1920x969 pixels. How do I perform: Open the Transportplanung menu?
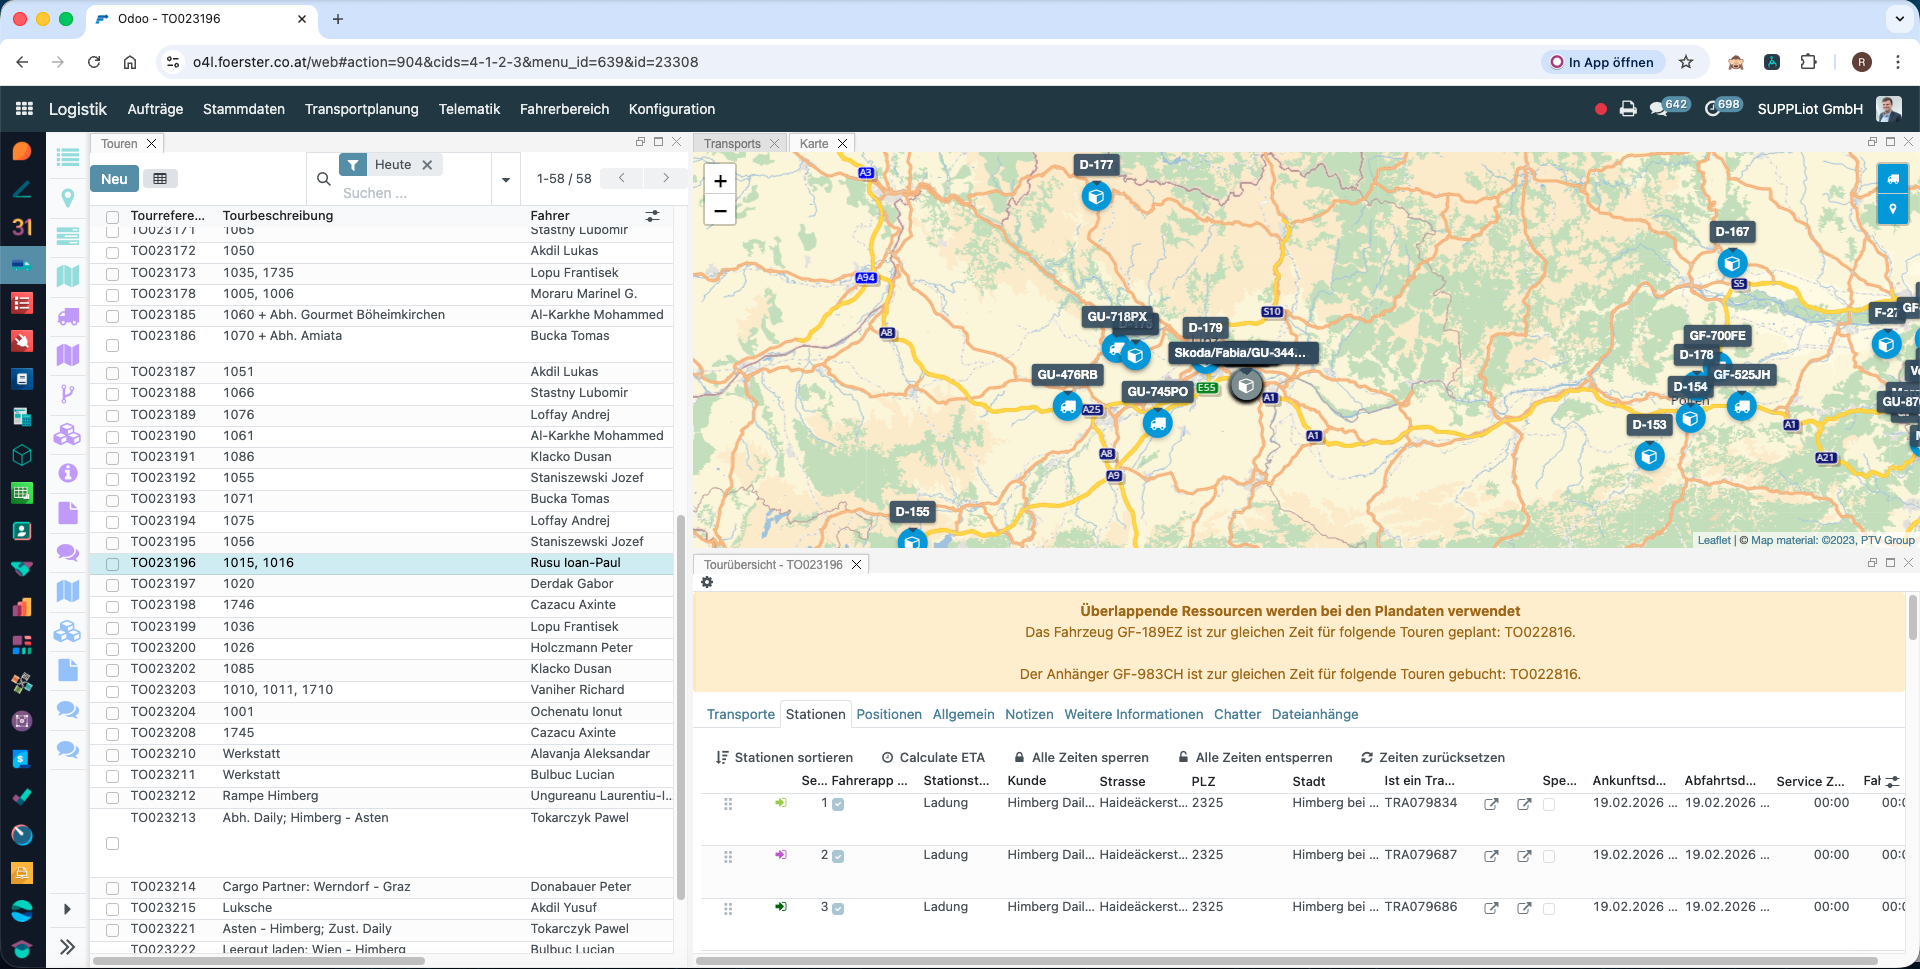coord(362,109)
